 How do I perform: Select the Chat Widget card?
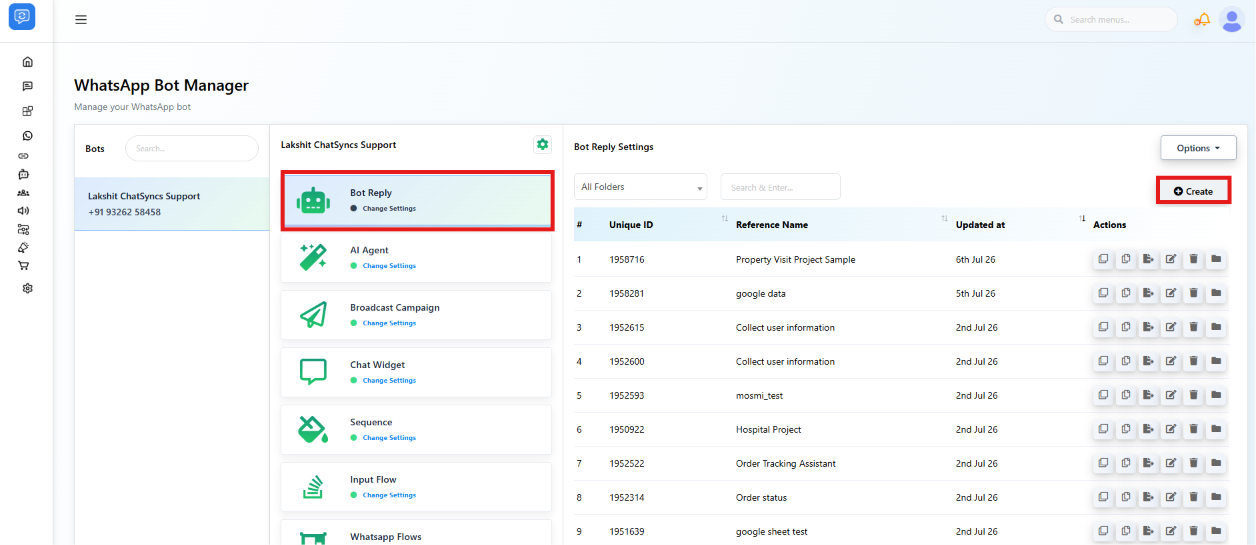(x=416, y=372)
